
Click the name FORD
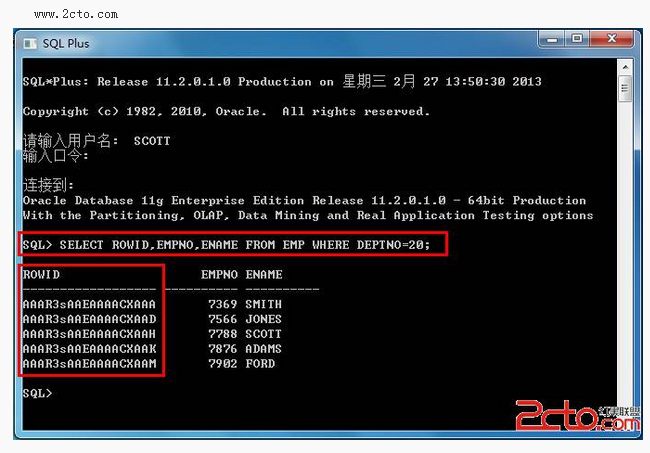point(260,363)
